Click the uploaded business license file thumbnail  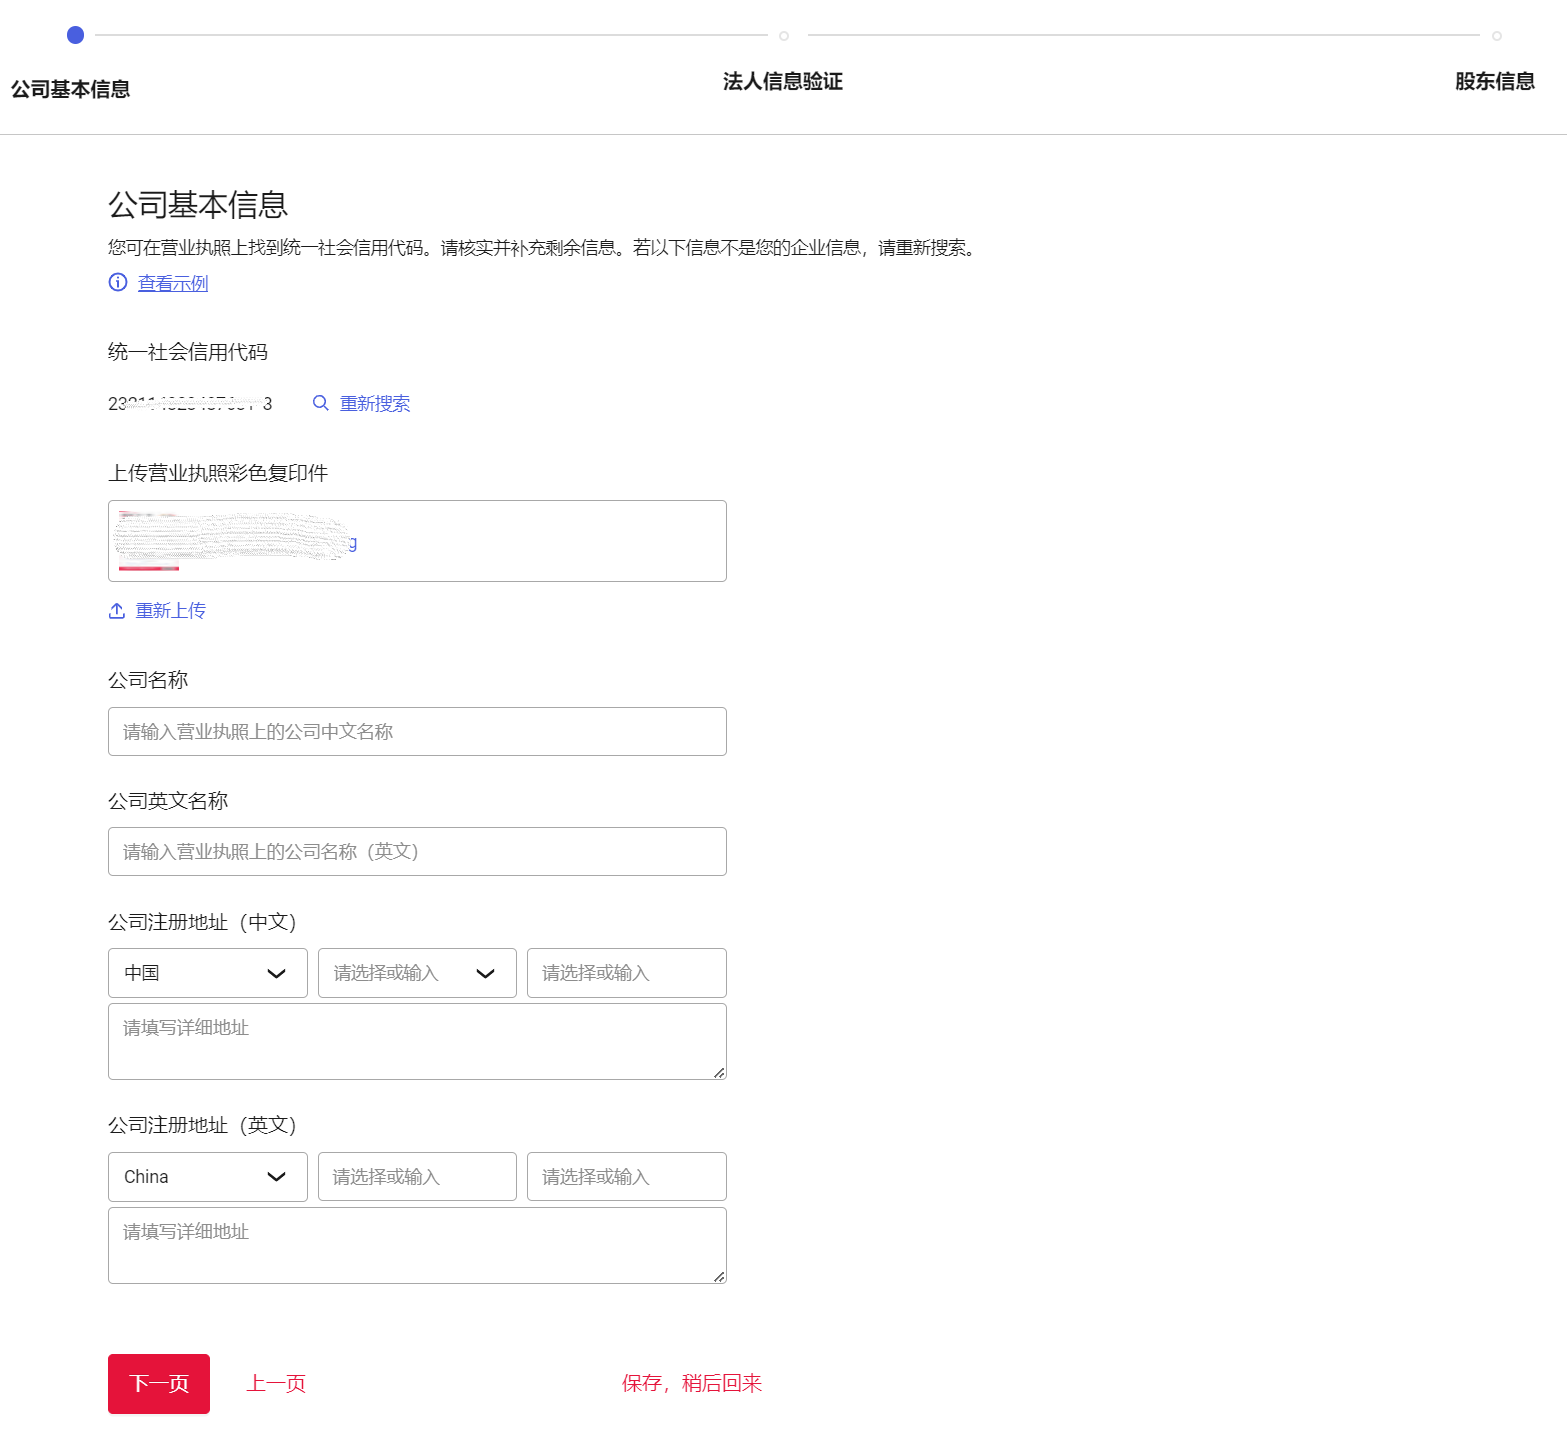tap(235, 540)
